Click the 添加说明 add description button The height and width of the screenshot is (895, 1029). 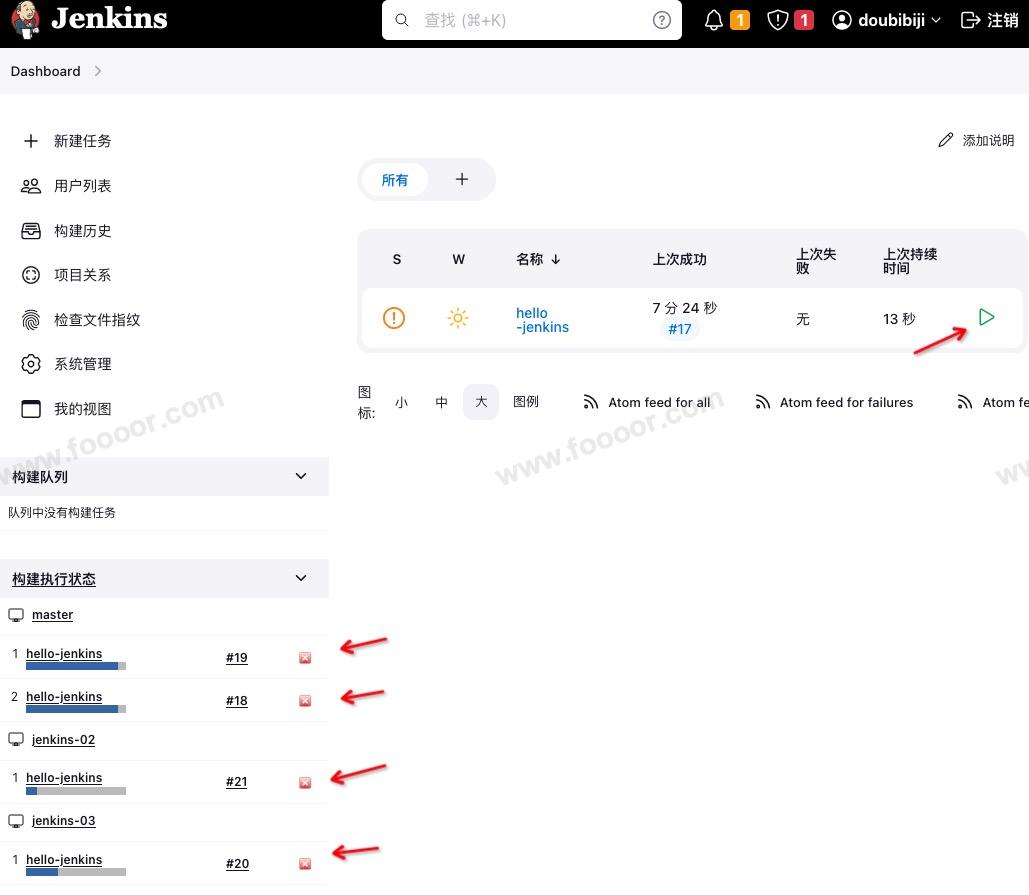pos(976,141)
